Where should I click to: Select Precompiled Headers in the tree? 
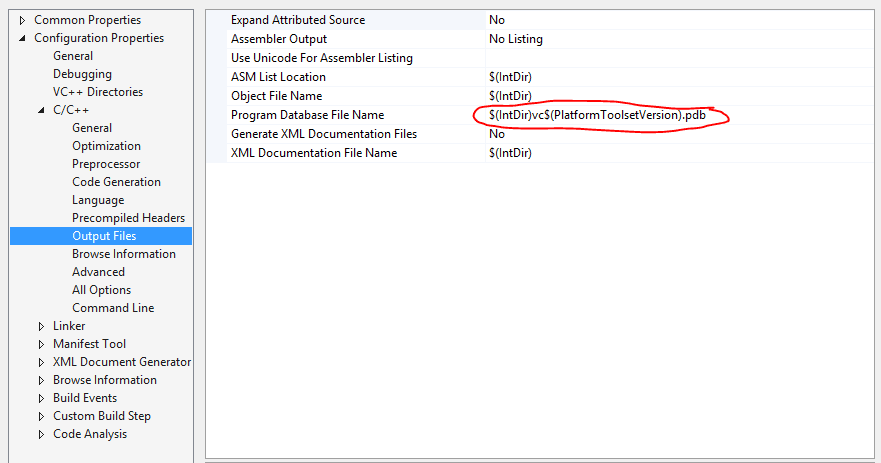click(128, 218)
